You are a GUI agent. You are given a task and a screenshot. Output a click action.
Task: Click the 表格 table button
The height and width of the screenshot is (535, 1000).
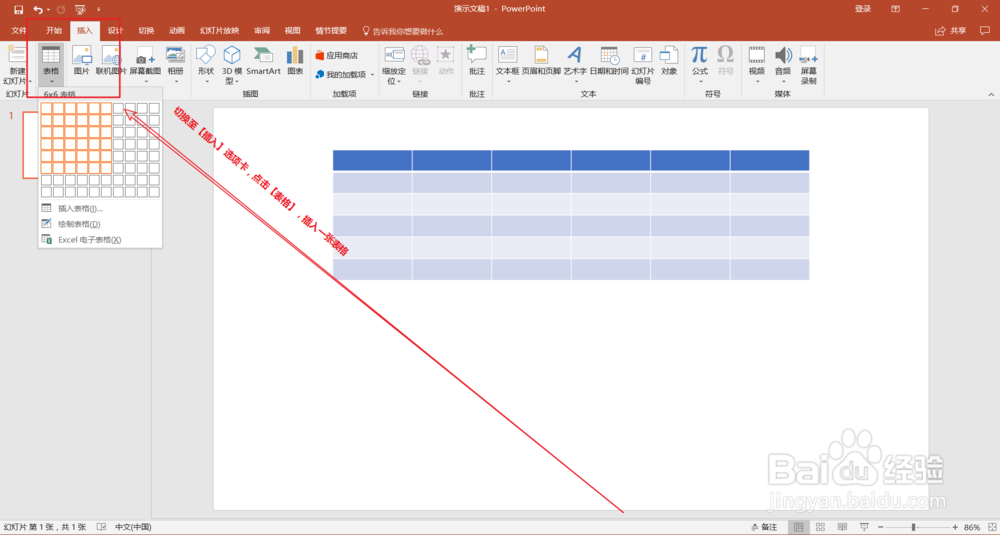(51, 66)
